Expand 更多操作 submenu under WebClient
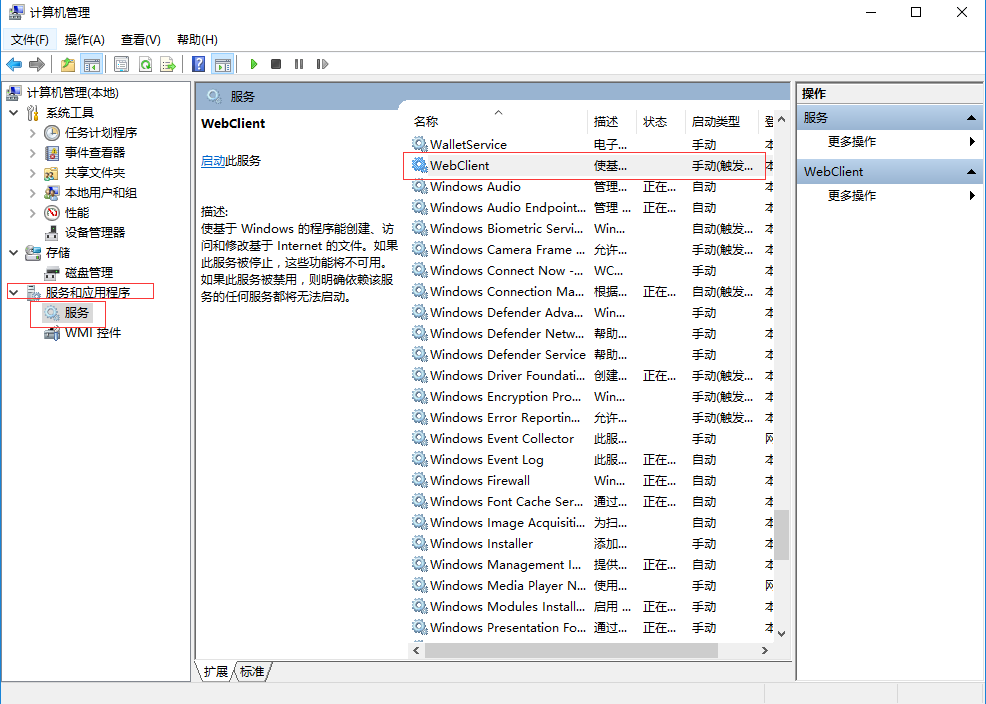This screenshot has width=986, height=704. [971, 196]
